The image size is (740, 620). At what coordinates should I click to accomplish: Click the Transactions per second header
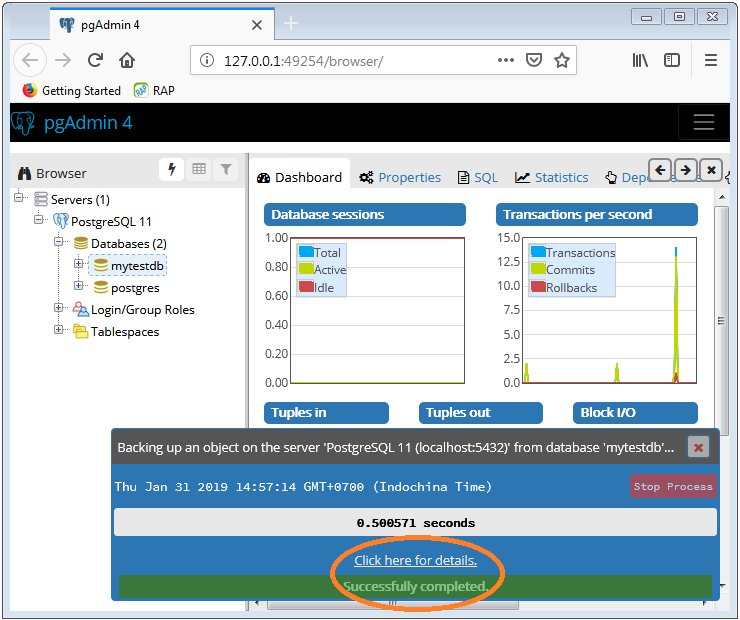(x=597, y=215)
